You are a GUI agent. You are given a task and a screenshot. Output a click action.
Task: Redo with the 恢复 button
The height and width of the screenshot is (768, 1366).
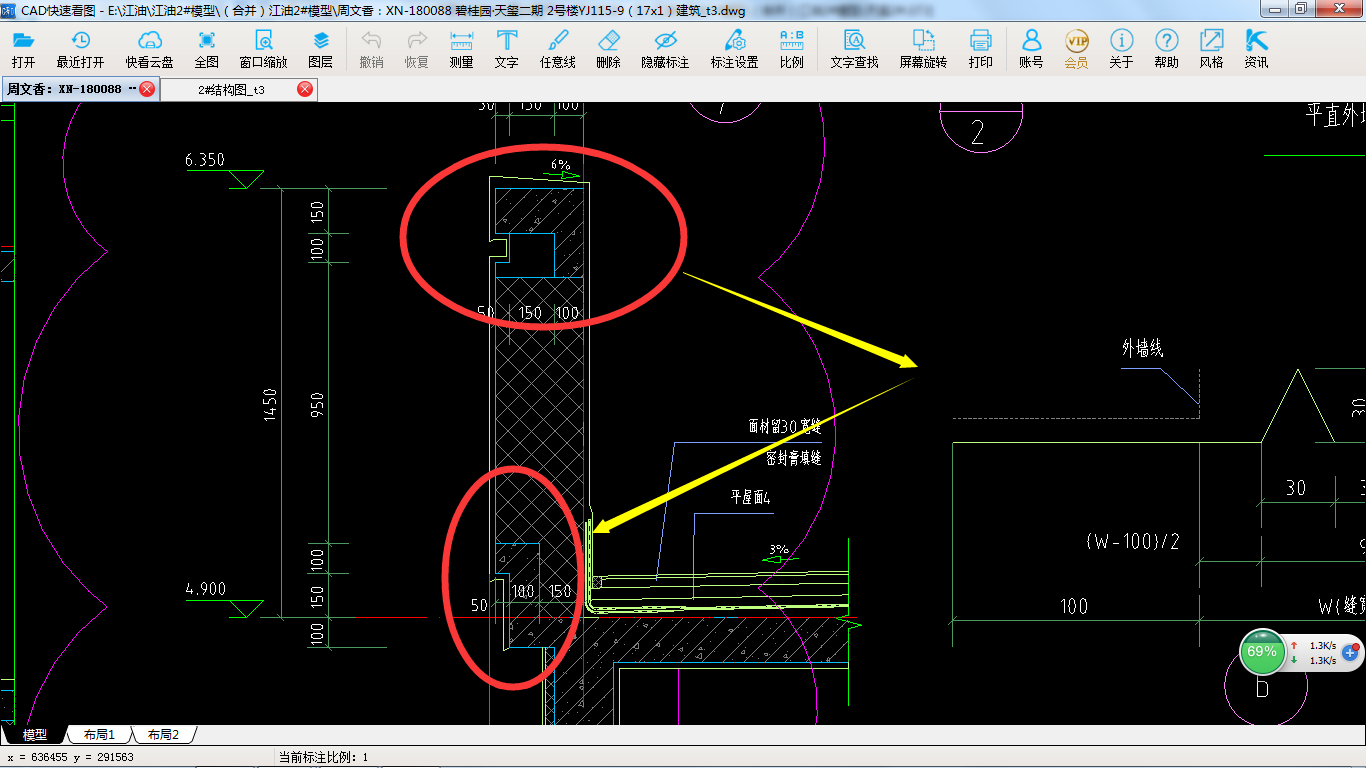(417, 49)
